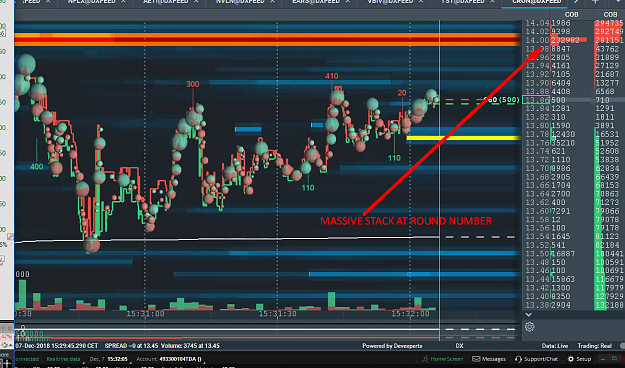
Task: Add a new chart tab with plus
Action: point(595,2)
